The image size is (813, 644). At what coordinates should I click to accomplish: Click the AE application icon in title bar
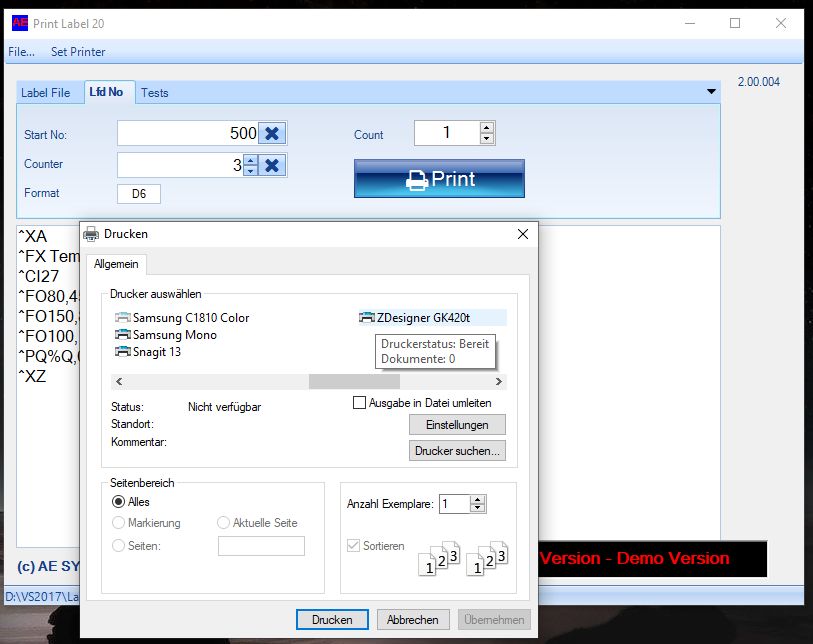20,23
